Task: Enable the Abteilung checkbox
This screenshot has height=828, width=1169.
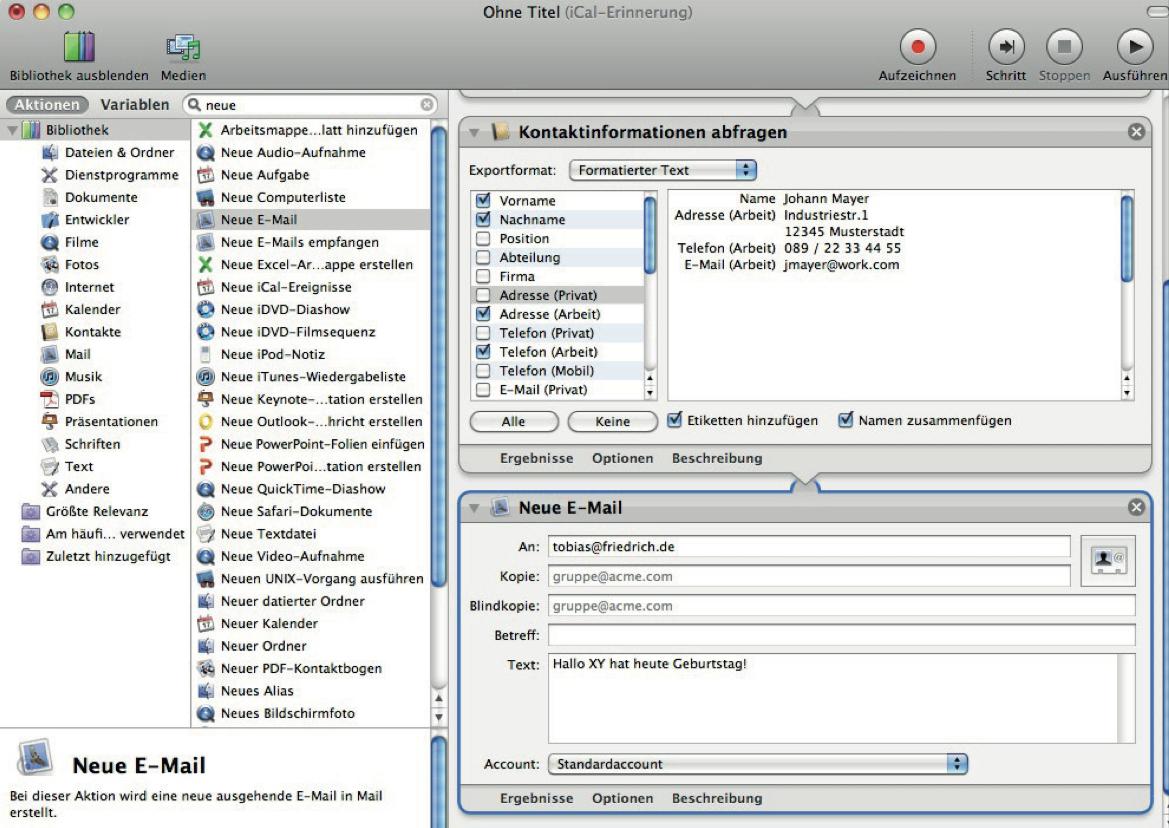Action: pos(483,257)
